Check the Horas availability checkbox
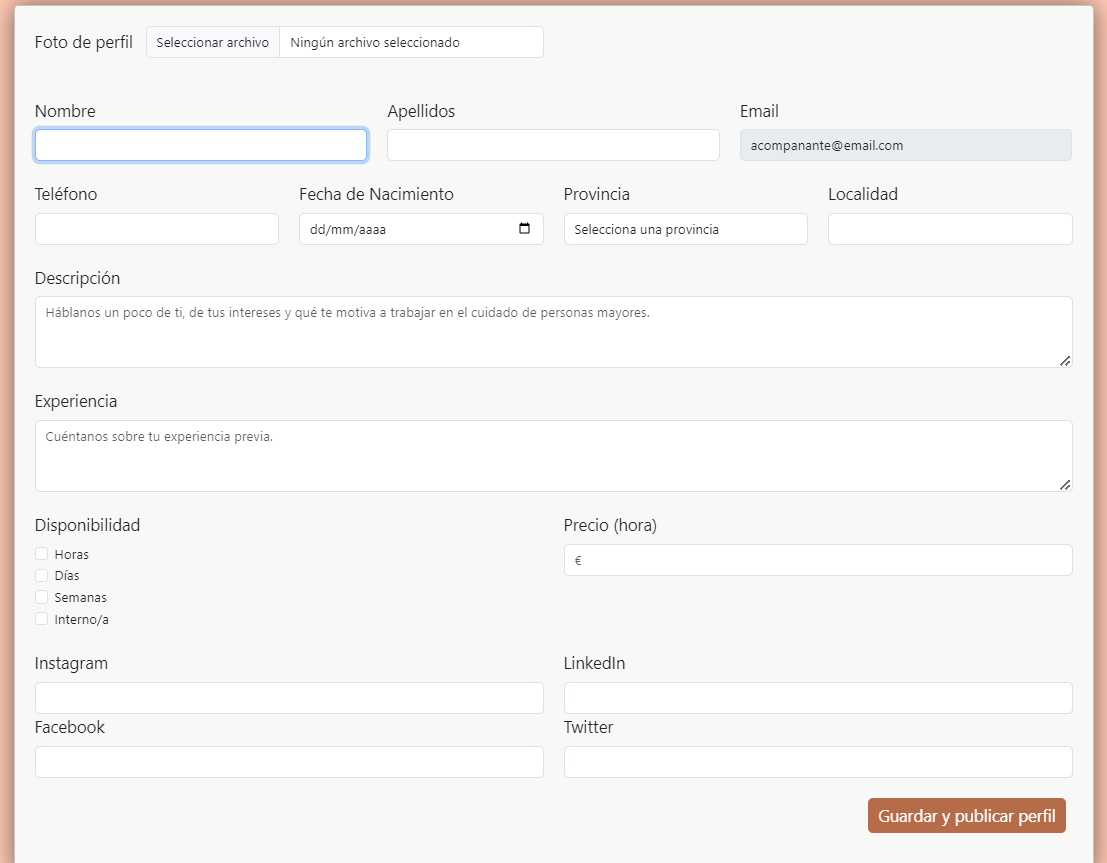The height and width of the screenshot is (863, 1107). coord(42,554)
